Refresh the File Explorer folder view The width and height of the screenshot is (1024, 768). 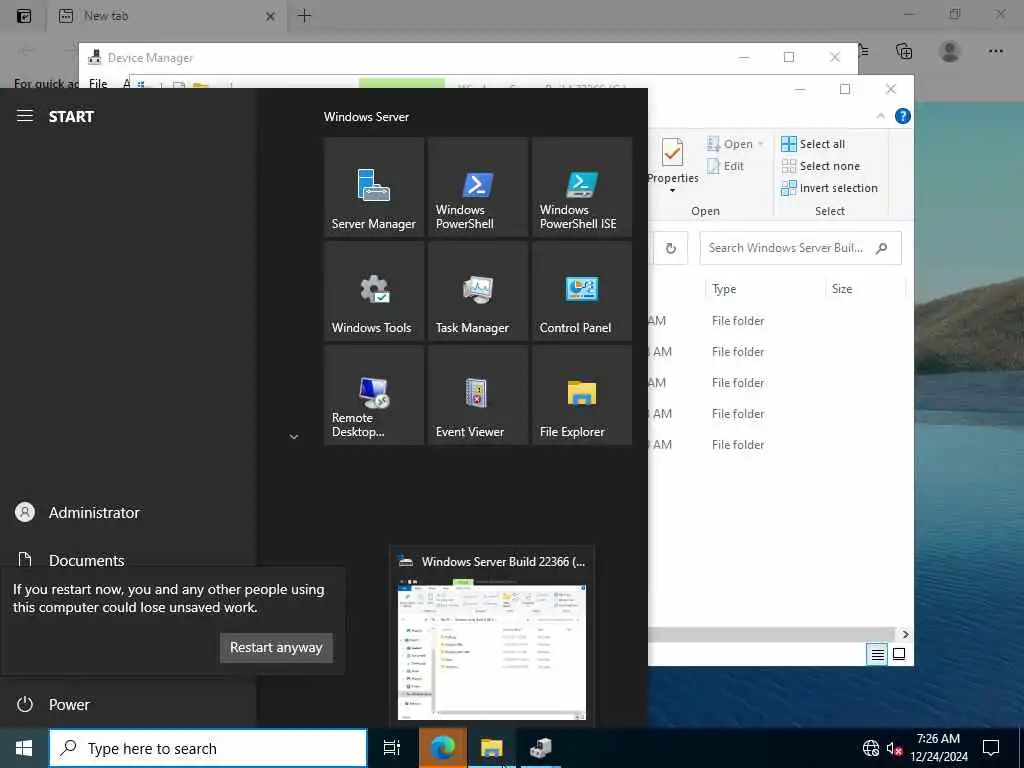(x=671, y=248)
